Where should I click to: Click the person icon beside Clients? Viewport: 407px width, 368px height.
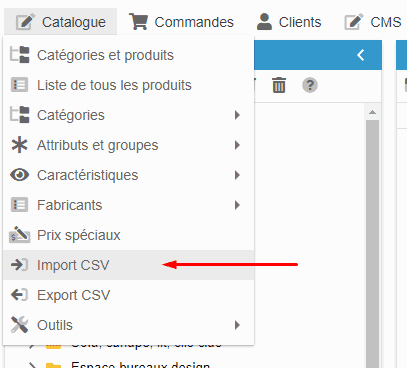pyautogui.click(x=265, y=22)
